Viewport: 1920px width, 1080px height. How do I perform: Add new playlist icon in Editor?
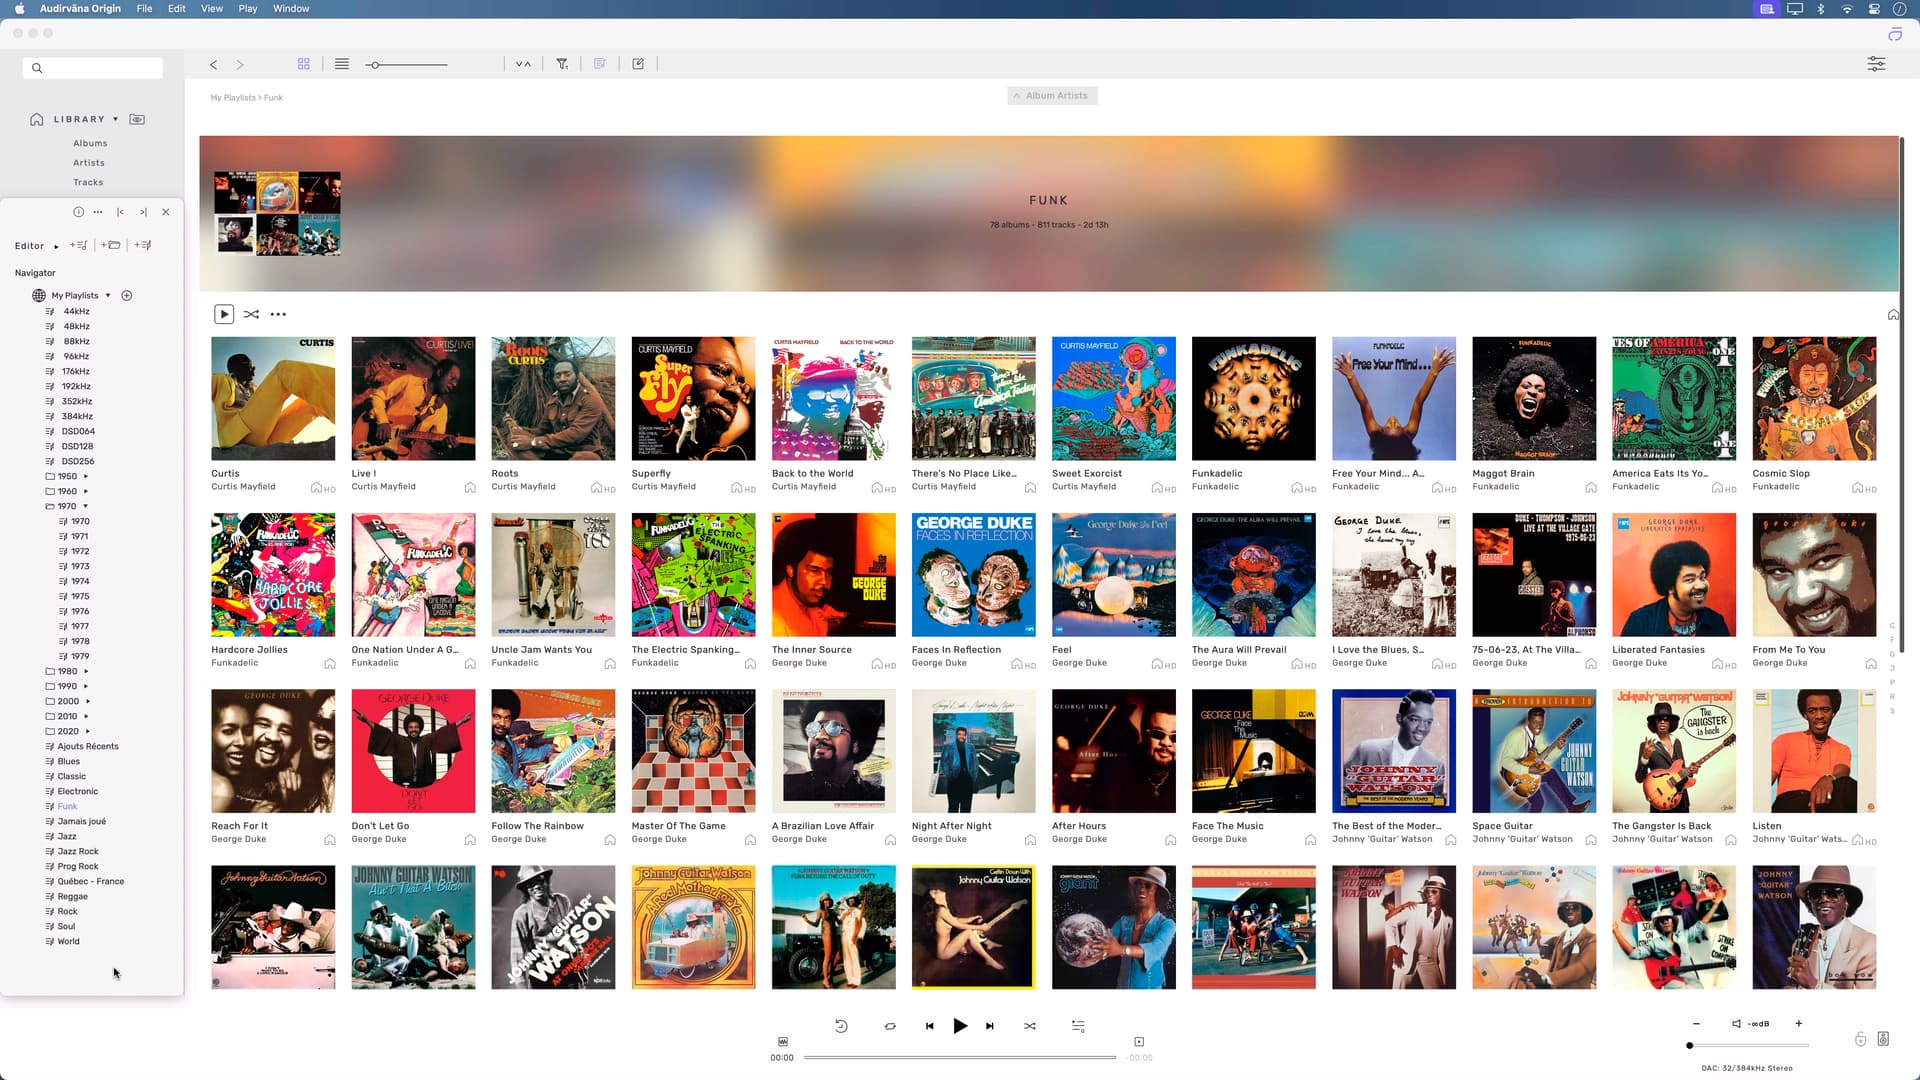click(78, 245)
